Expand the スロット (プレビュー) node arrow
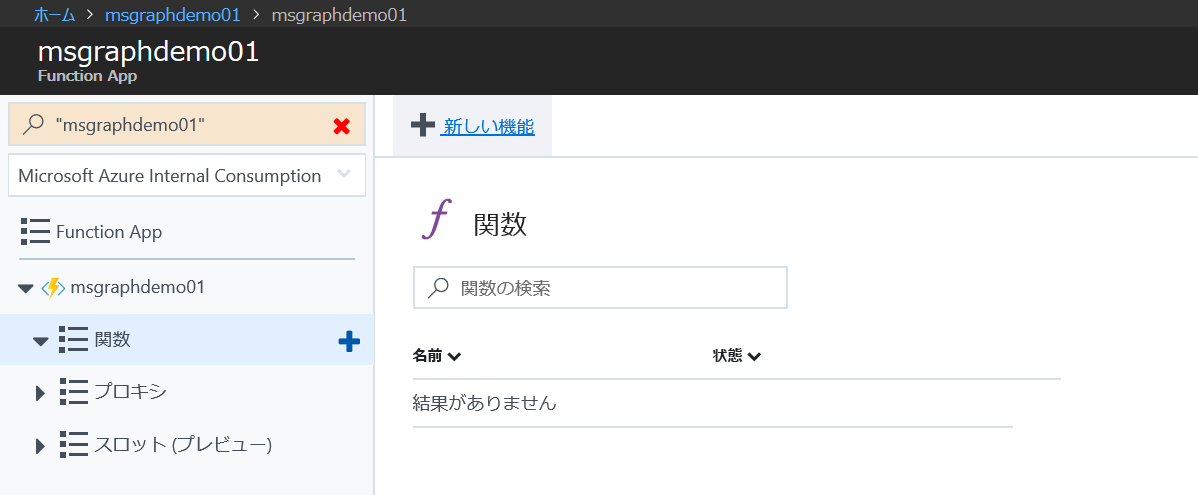1198x495 pixels. point(40,446)
